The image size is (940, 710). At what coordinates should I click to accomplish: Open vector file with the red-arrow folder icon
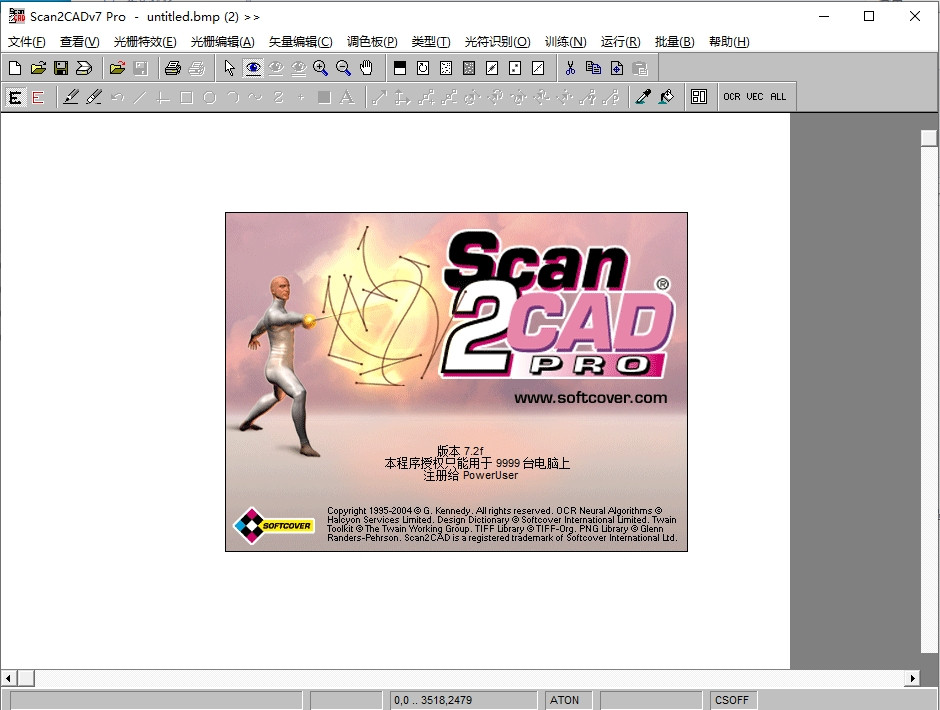(x=118, y=68)
